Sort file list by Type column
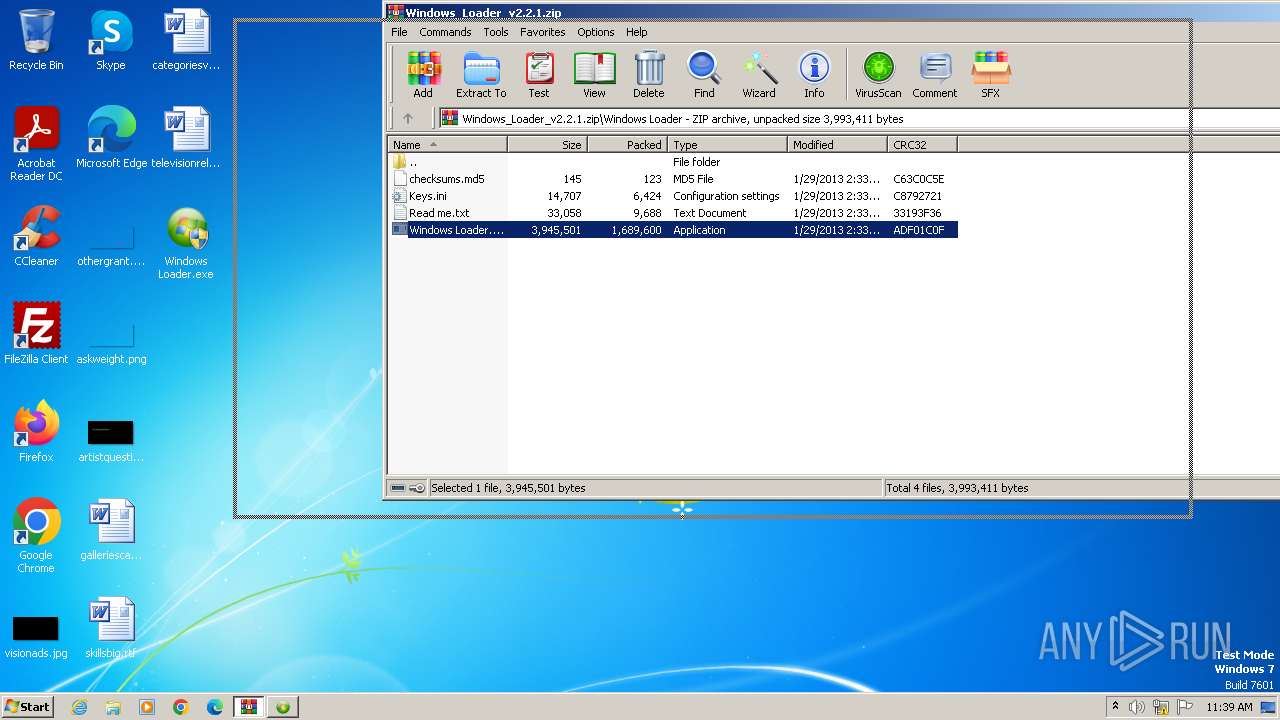 click(727, 145)
